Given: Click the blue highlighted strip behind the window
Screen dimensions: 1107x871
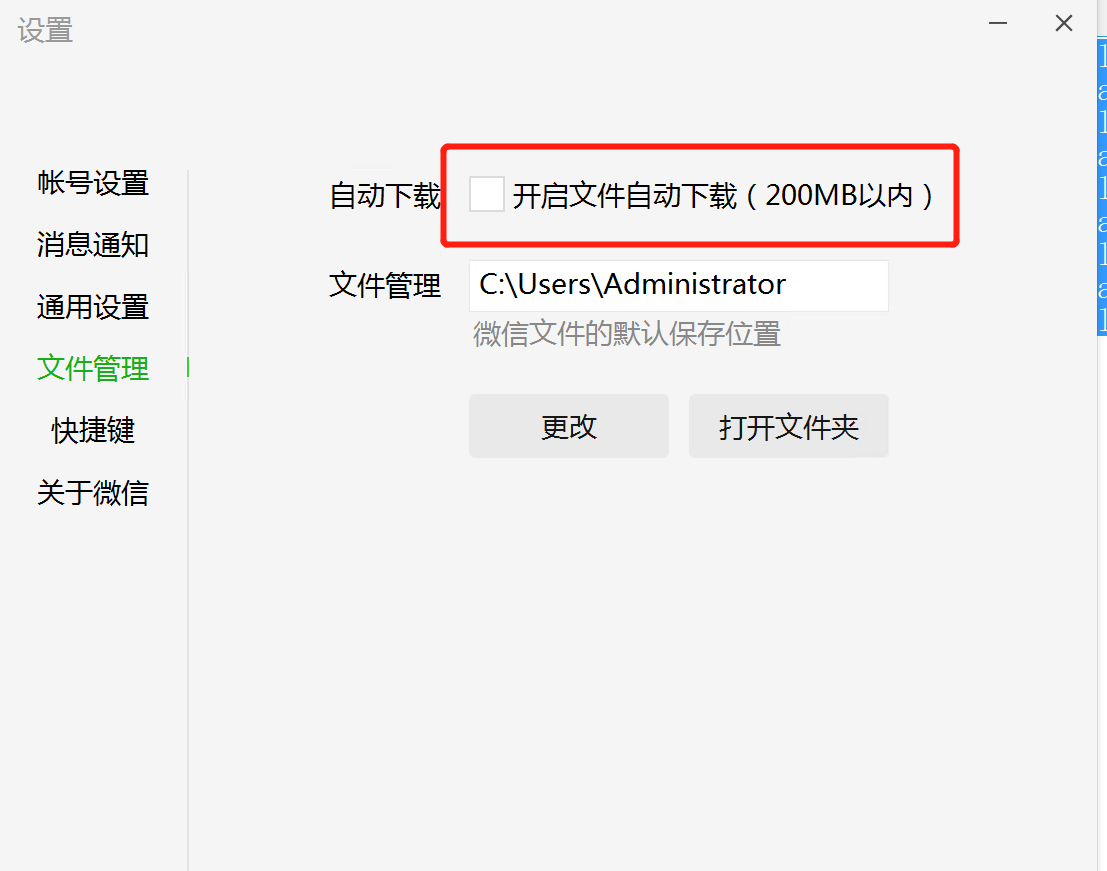Looking at the screenshot, I should pyautogui.click(x=1102, y=186).
